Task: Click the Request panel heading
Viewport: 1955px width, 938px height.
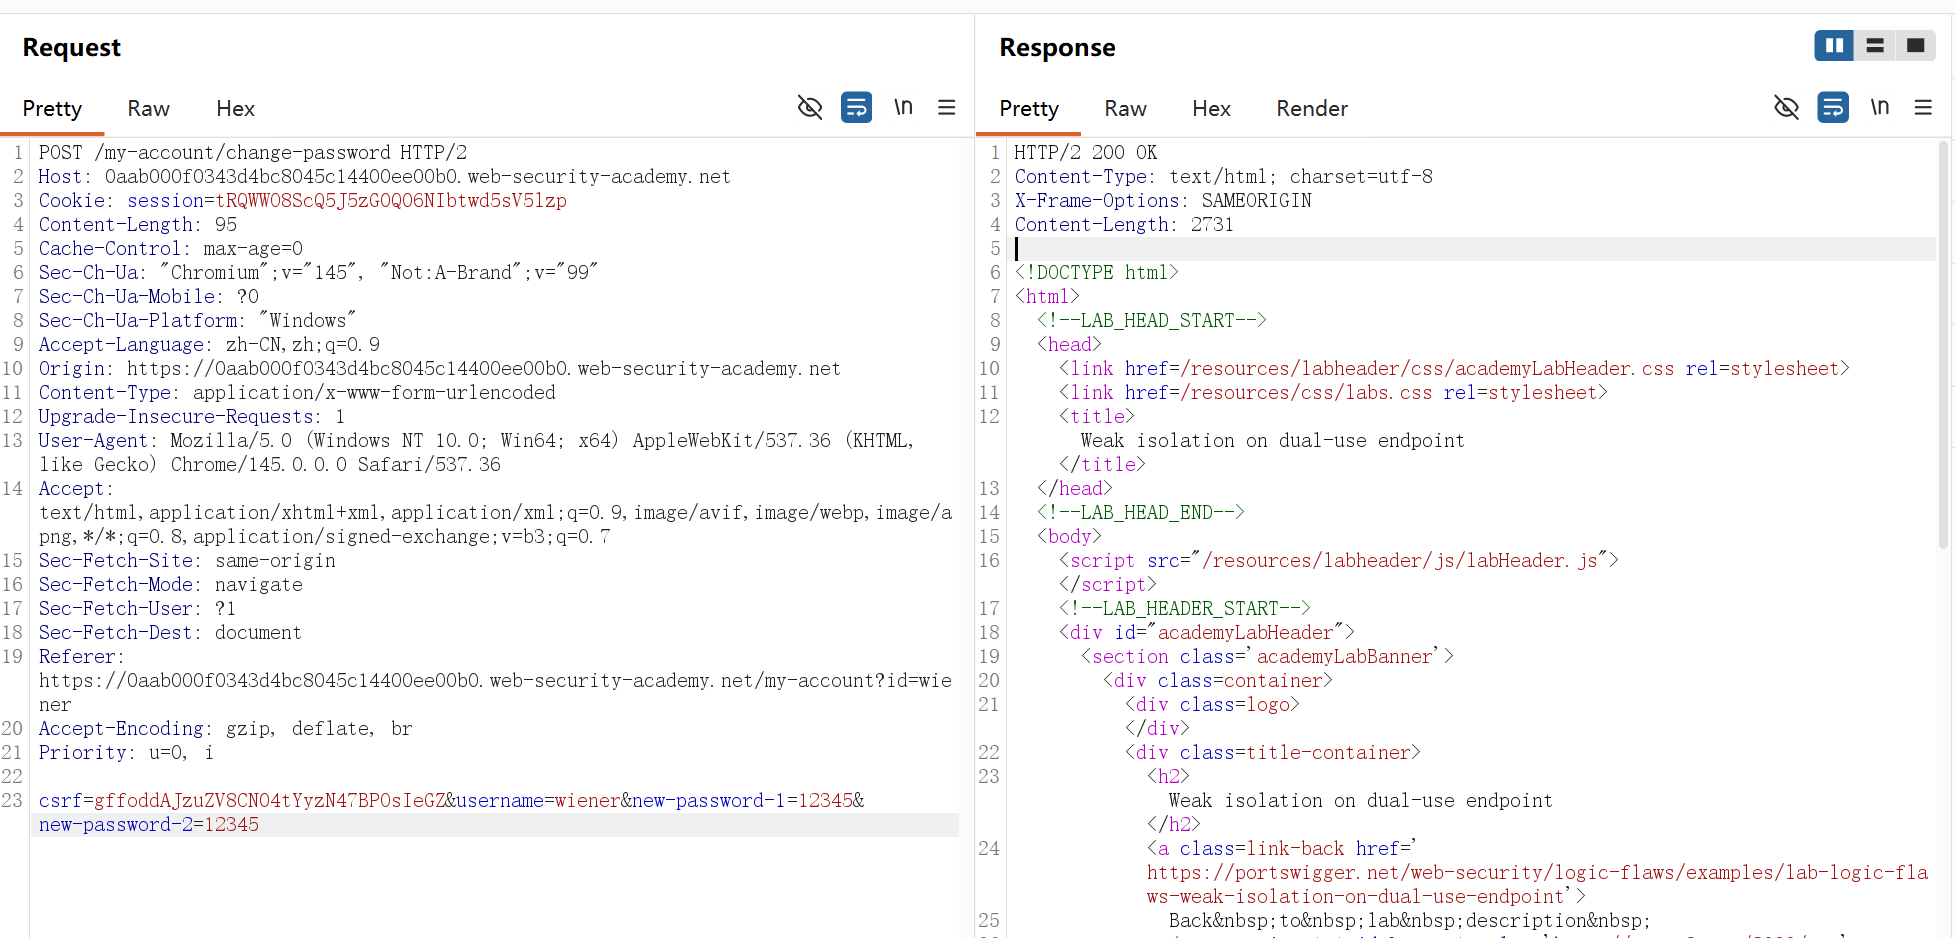Action: point(72,48)
